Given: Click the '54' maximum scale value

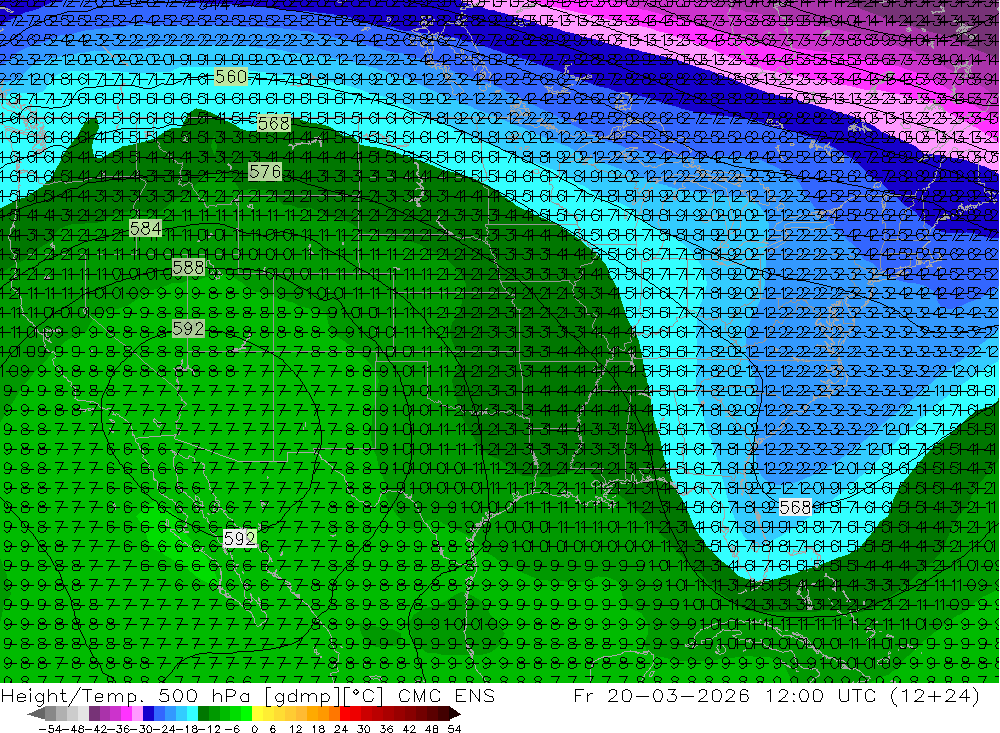Looking at the screenshot, I should (454, 729).
